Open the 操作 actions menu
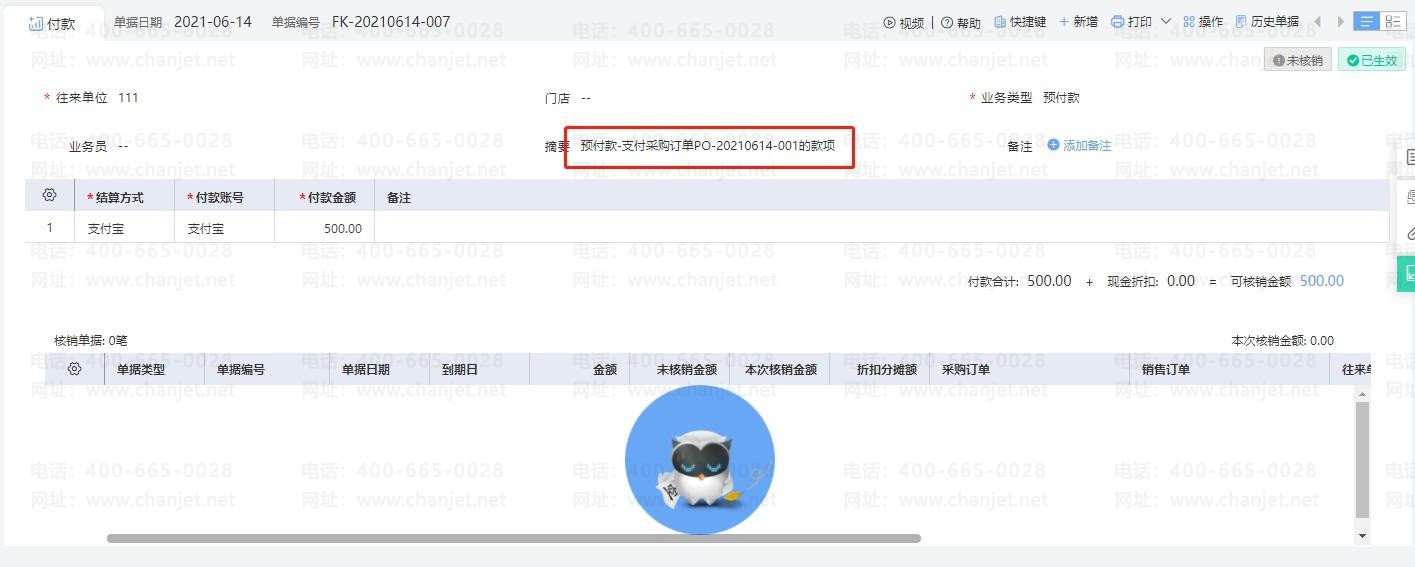The image size is (1415, 567). (1203, 22)
